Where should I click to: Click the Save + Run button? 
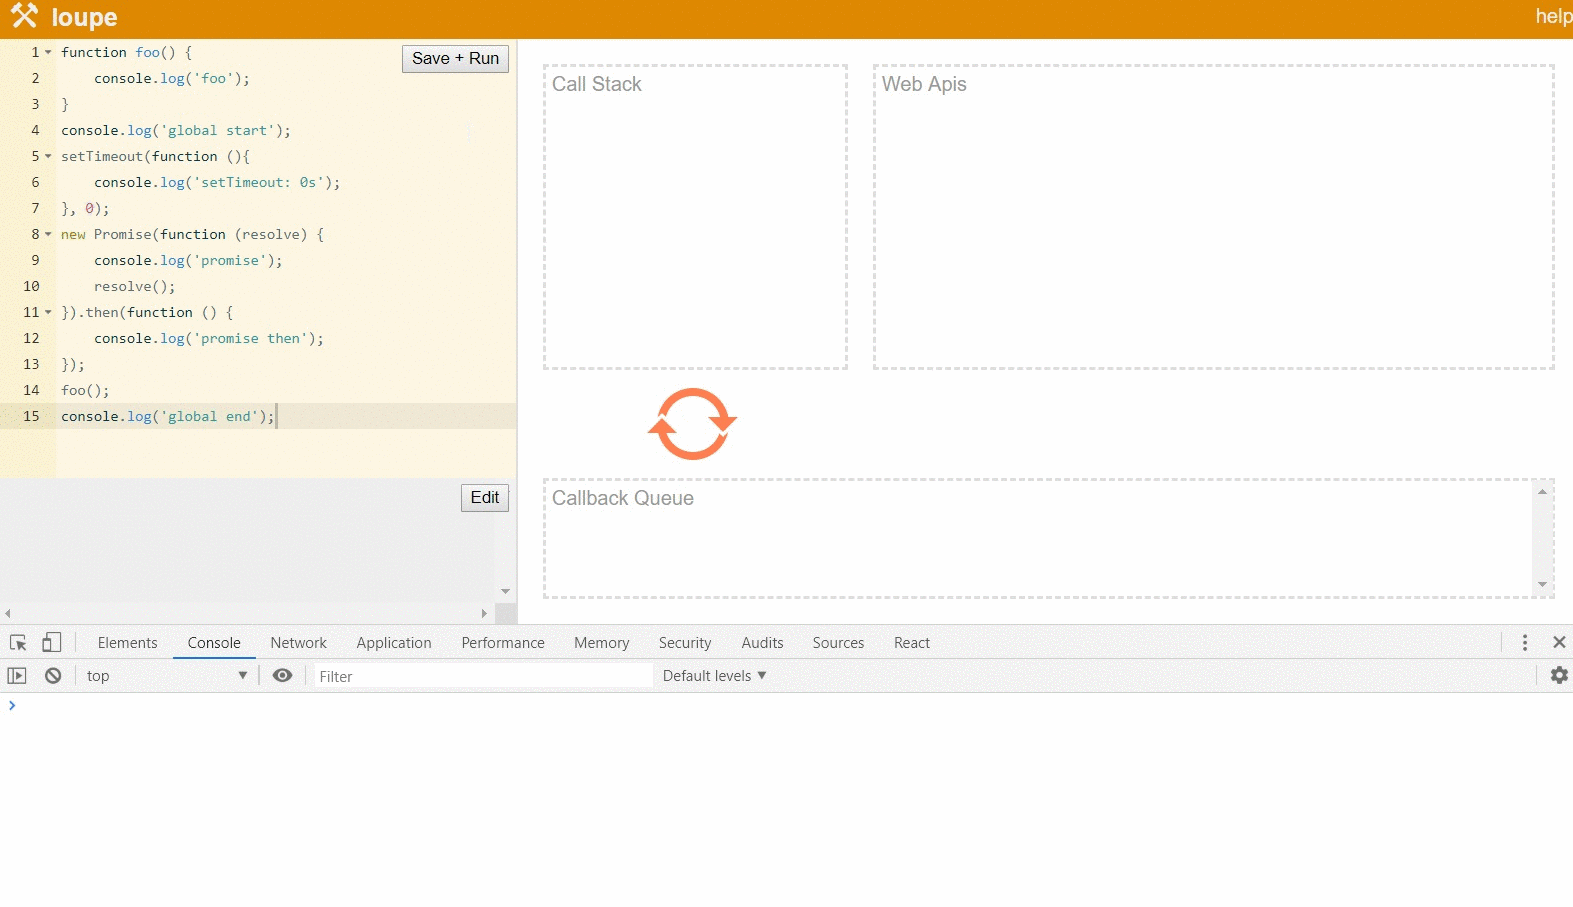(455, 59)
